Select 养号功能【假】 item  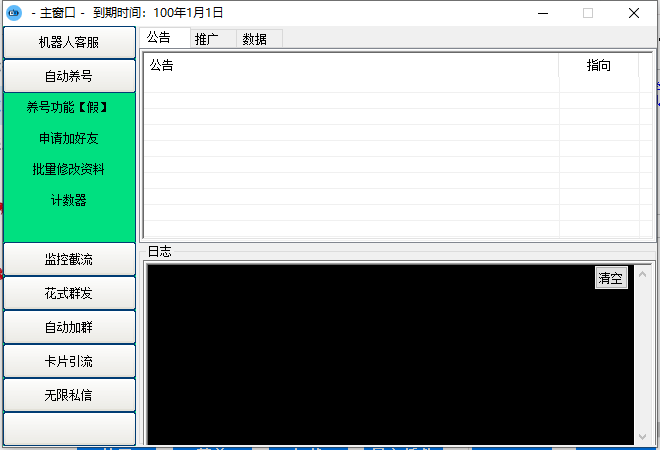[x=68, y=107]
